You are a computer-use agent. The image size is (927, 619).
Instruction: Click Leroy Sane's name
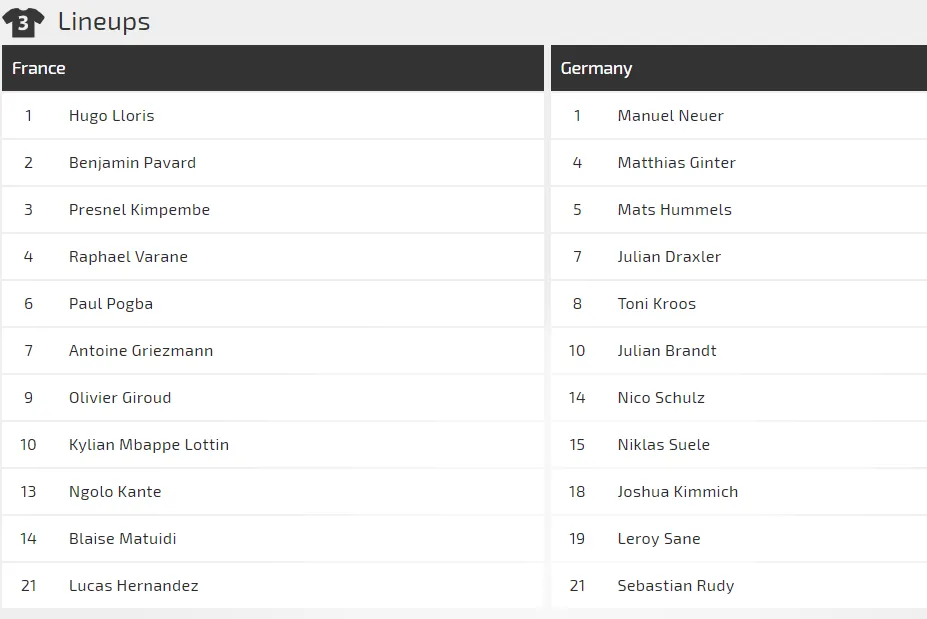[x=658, y=539]
